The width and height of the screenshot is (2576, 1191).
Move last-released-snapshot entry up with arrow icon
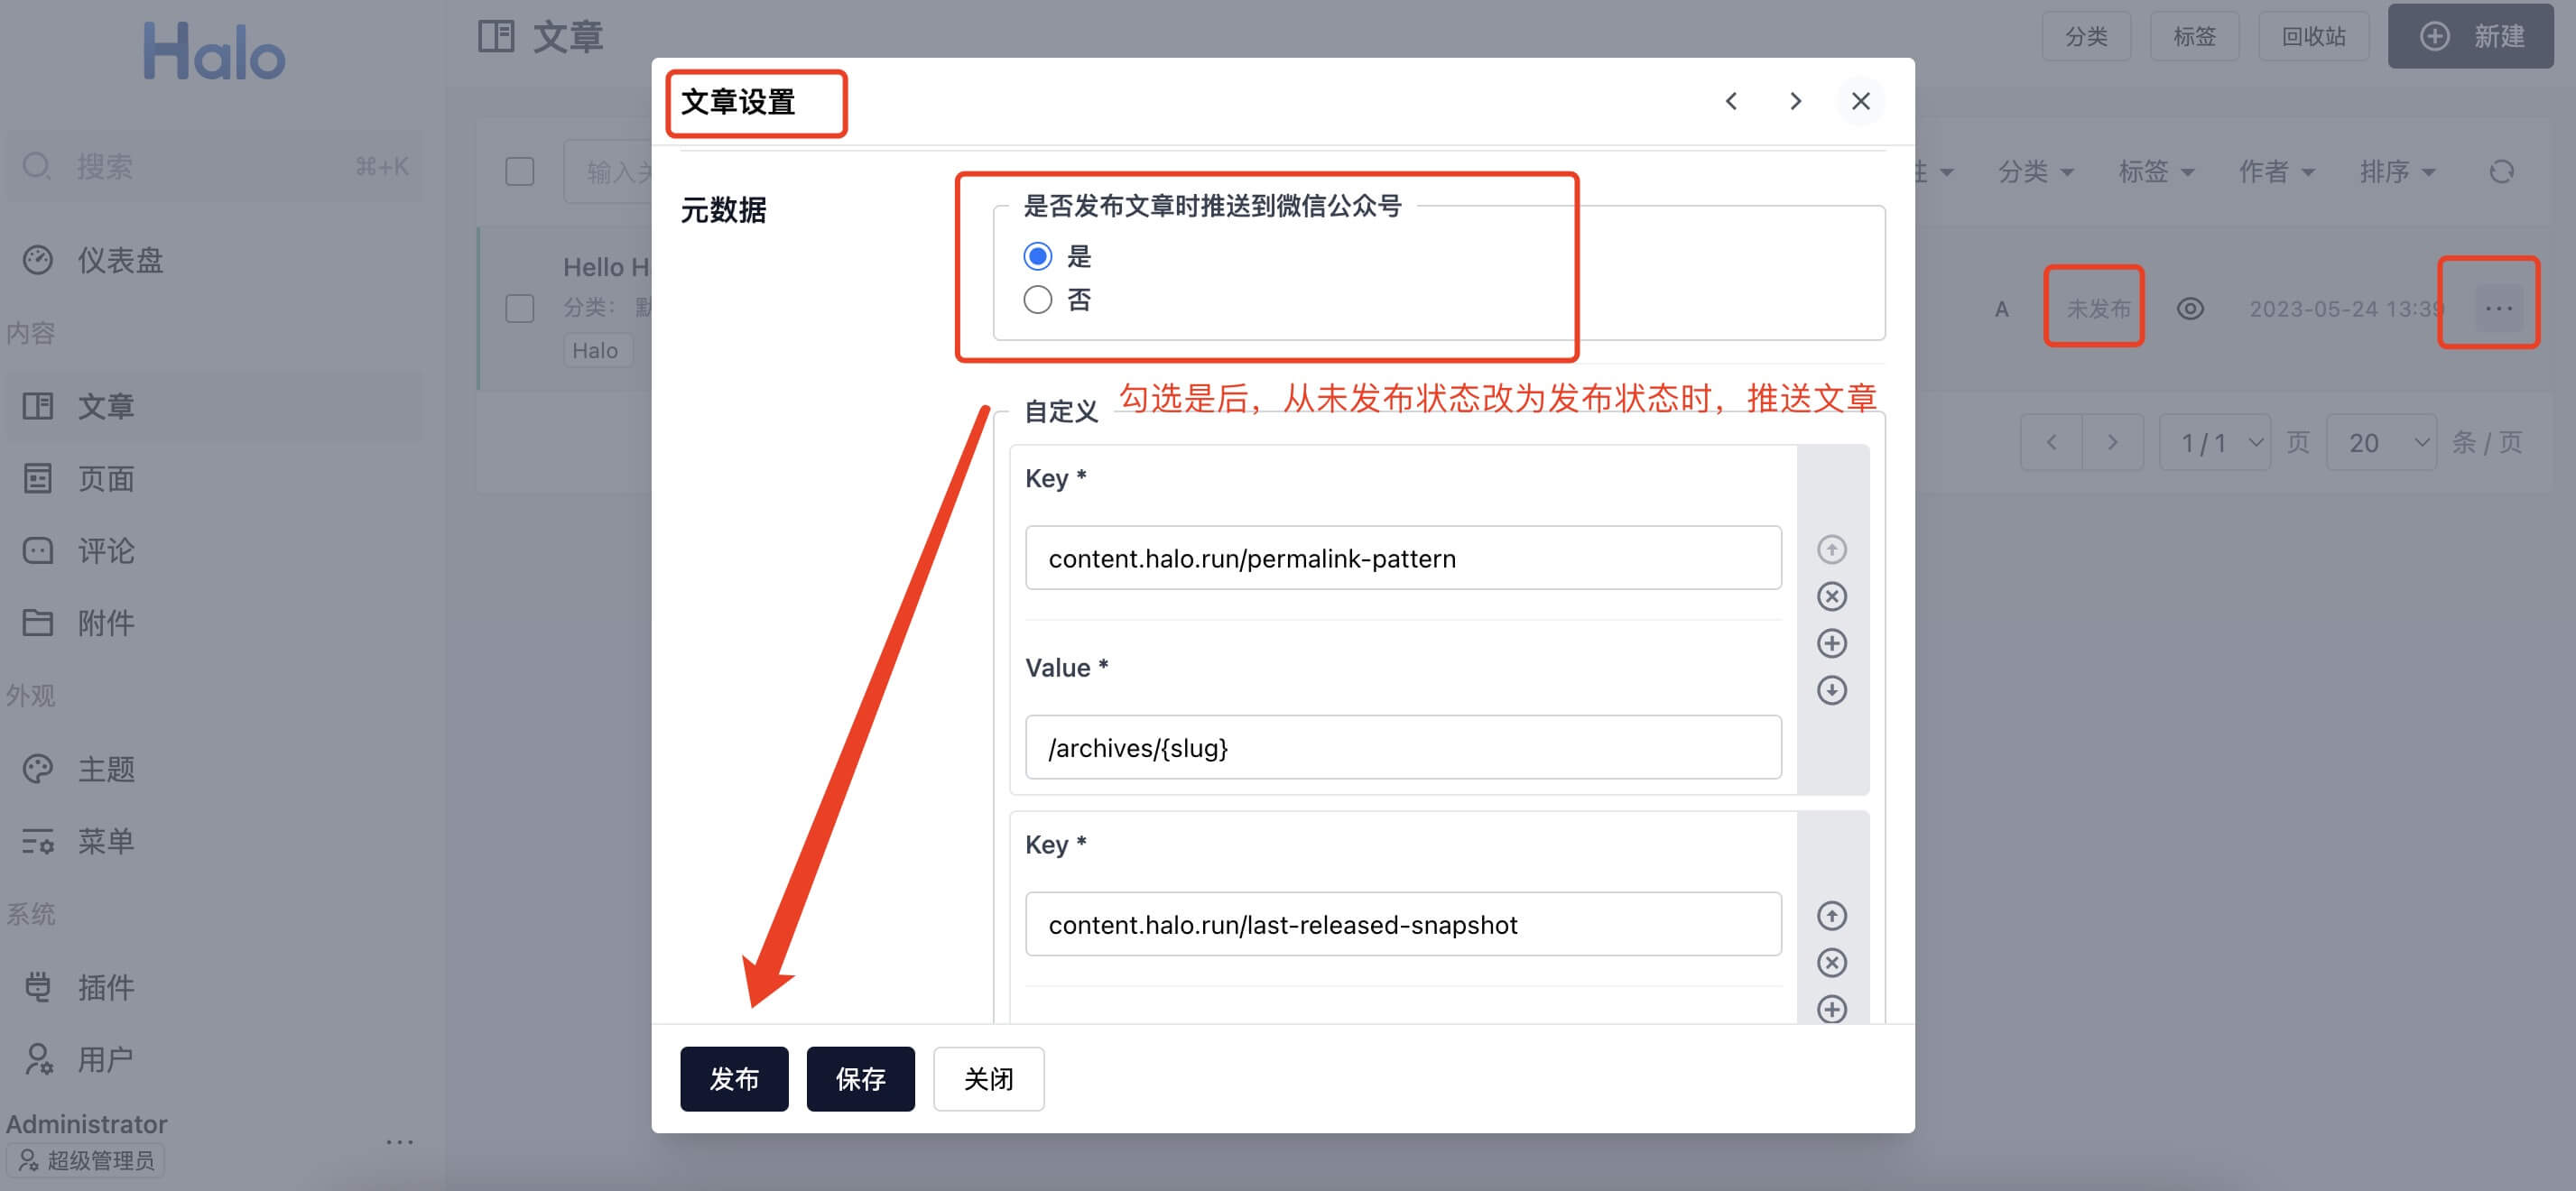pyautogui.click(x=1831, y=915)
